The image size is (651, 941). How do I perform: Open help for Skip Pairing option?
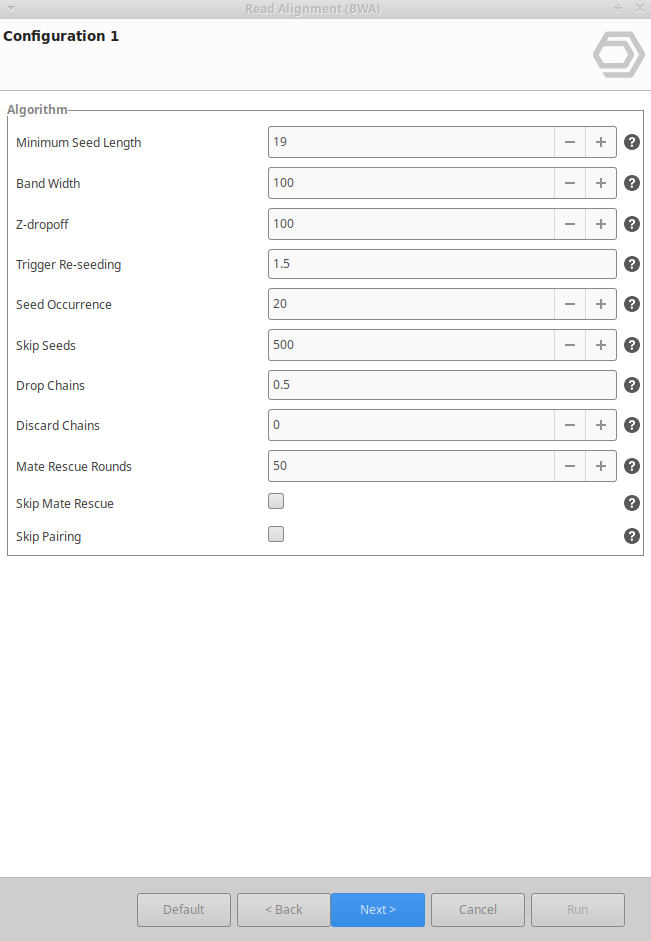631,536
